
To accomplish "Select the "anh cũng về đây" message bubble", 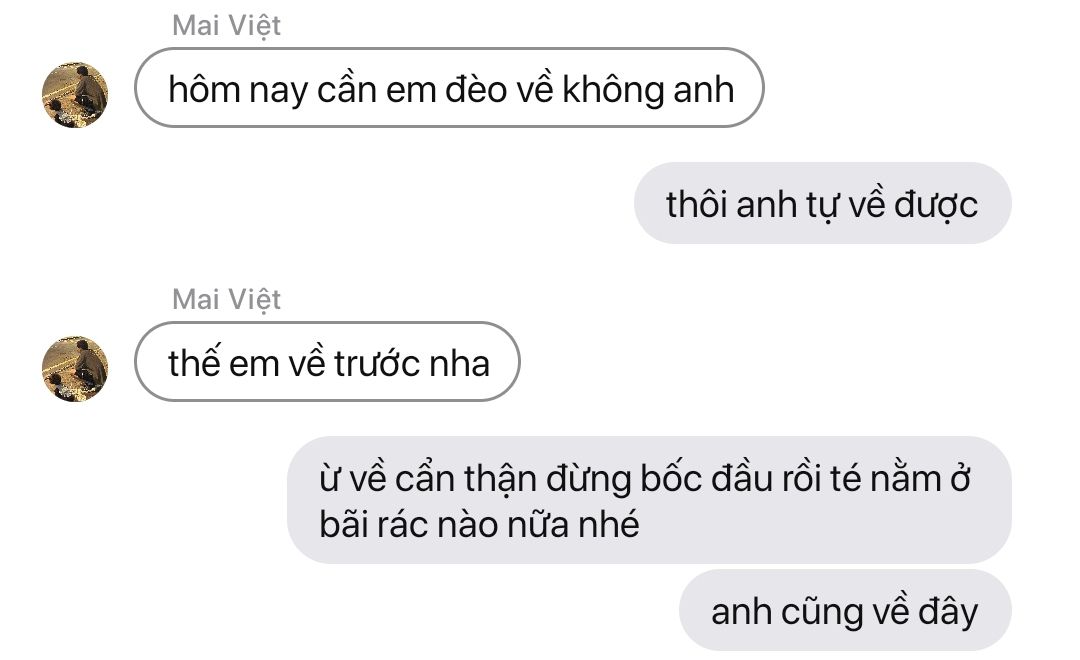I will 845,610.
